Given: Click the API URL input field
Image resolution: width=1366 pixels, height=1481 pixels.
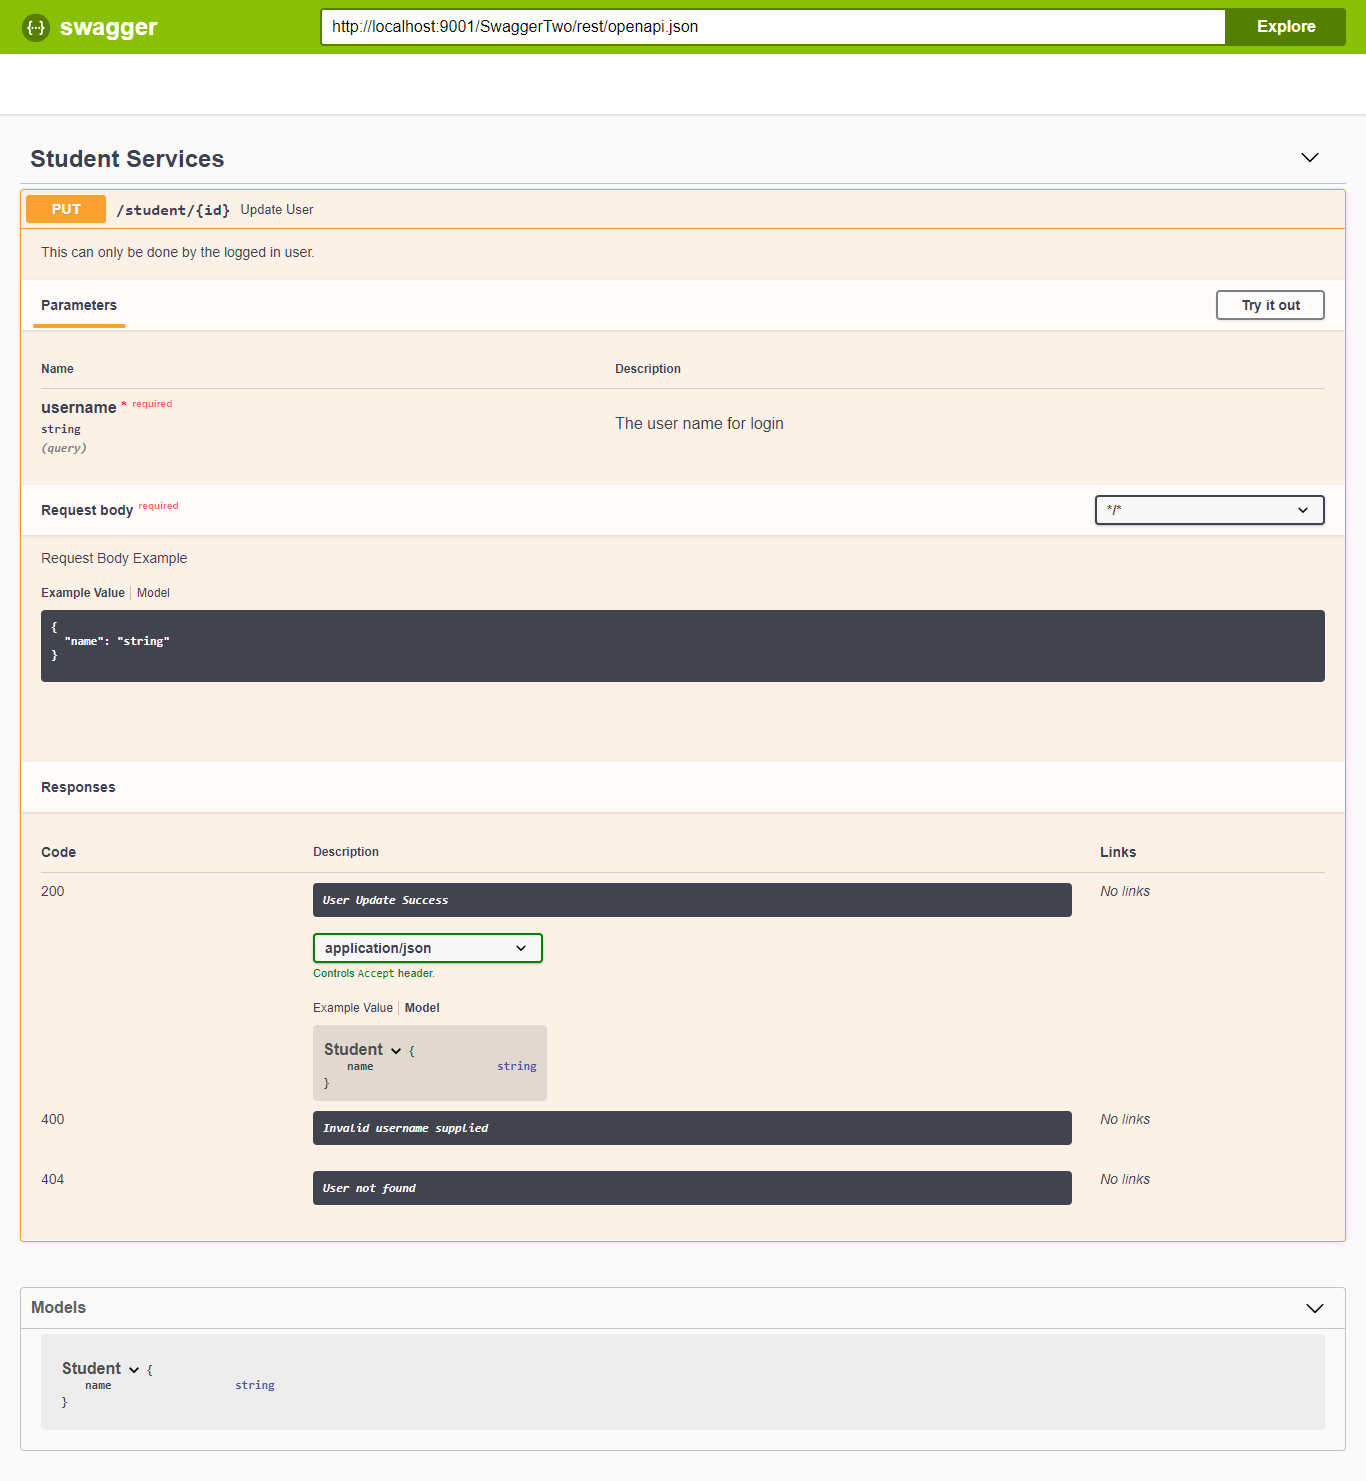Looking at the screenshot, I should pos(773,27).
